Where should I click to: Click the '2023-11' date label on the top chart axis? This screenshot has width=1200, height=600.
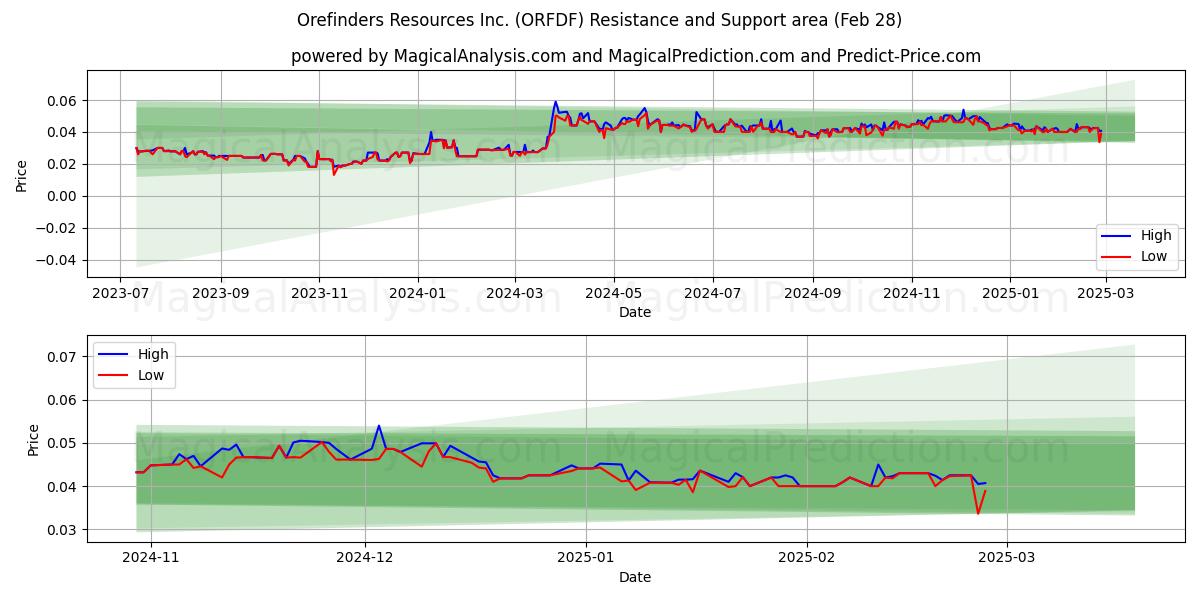[x=319, y=294]
